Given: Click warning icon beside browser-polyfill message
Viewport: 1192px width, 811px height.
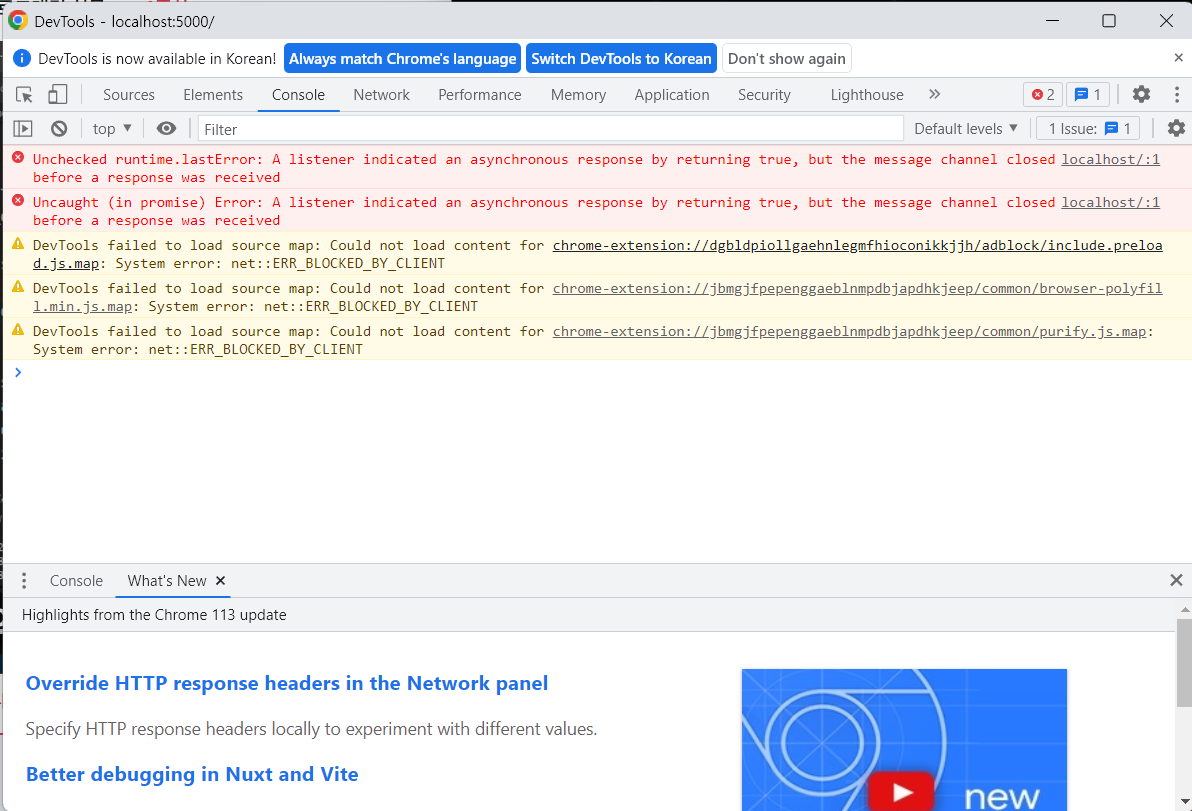Looking at the screenshot, I should [x=18, y=287].
